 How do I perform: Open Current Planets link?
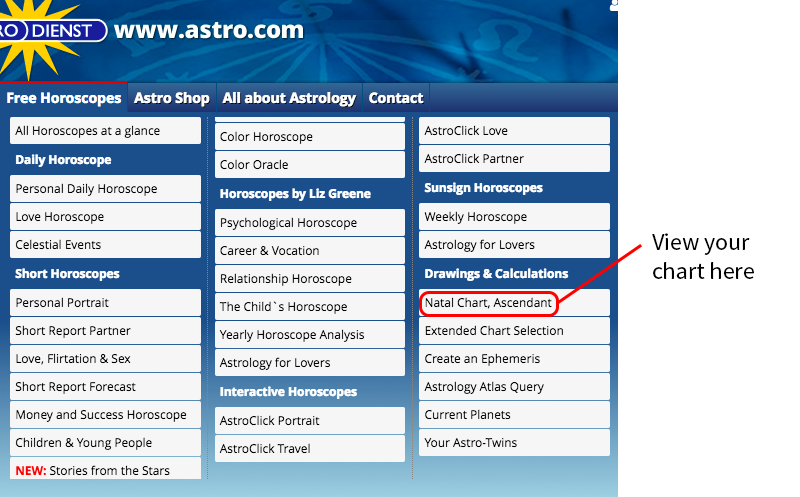(x=514, y=415)
